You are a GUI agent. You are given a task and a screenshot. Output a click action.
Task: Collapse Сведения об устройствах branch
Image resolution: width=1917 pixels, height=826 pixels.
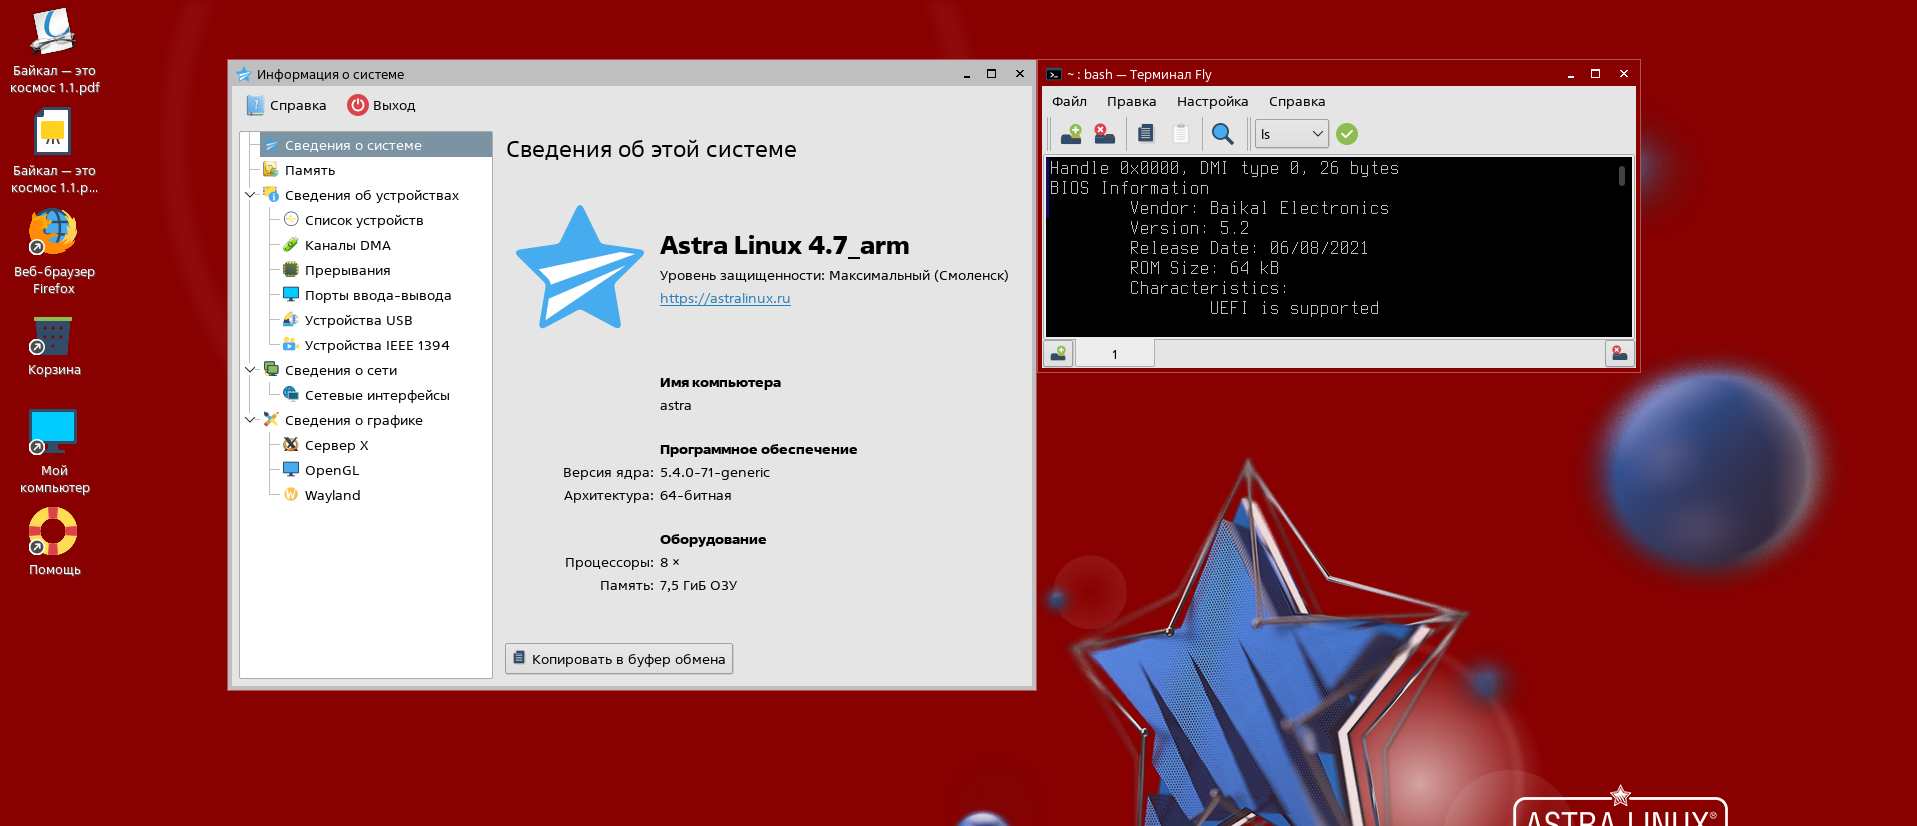pos(250,195)
